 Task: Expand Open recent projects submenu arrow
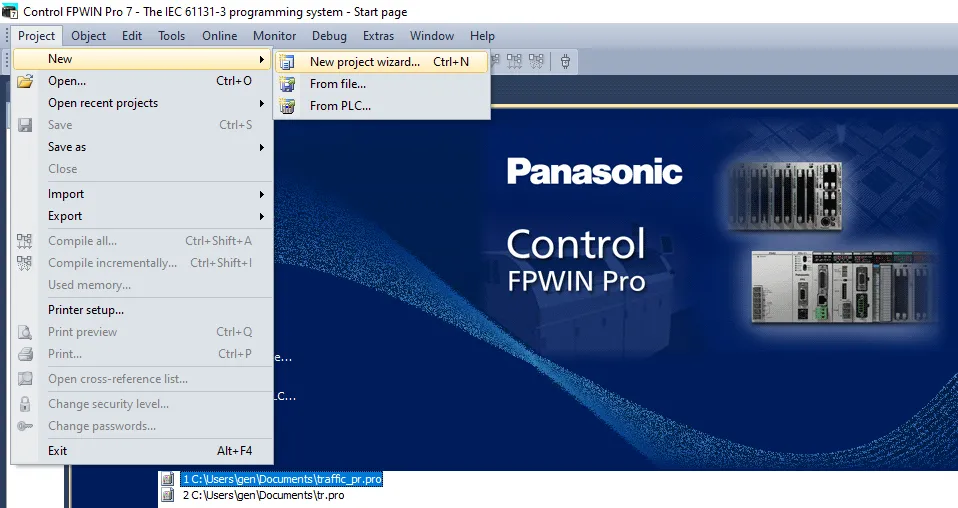(x=261, y=103)
